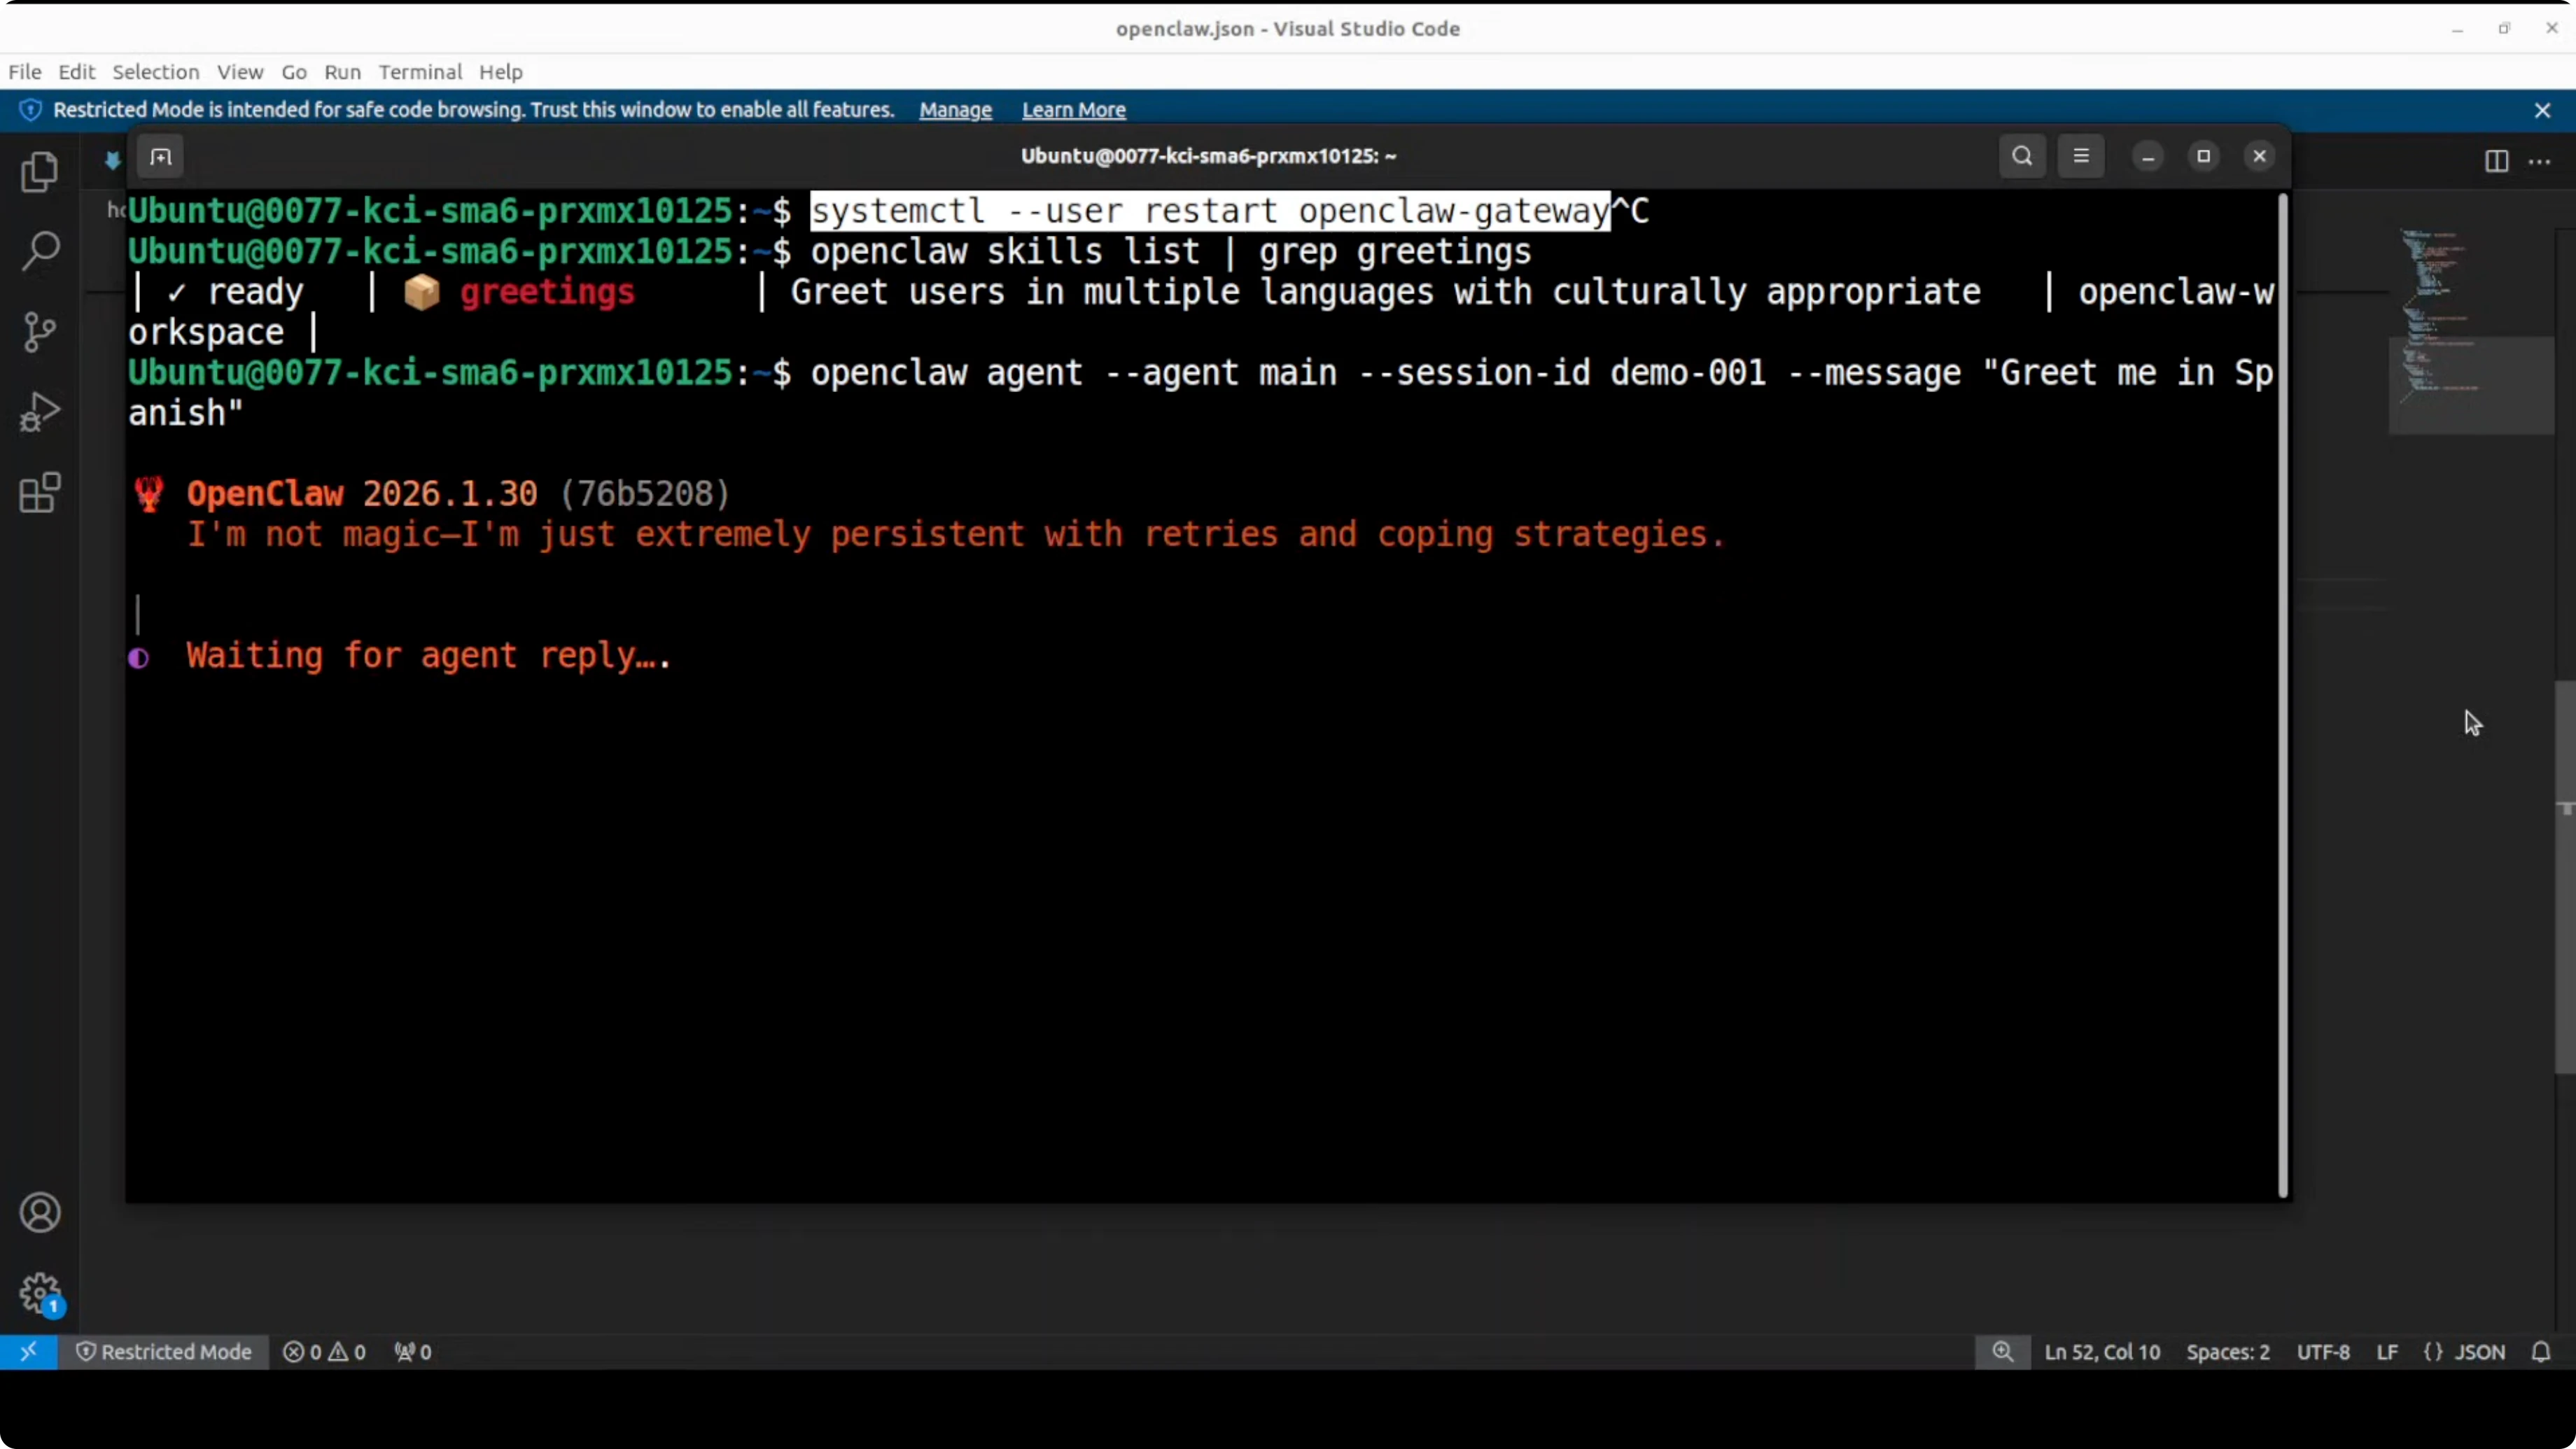The image size is (2576, 1449).
Task: Create a new terminal tab with the plus icon
Action: 160,157
